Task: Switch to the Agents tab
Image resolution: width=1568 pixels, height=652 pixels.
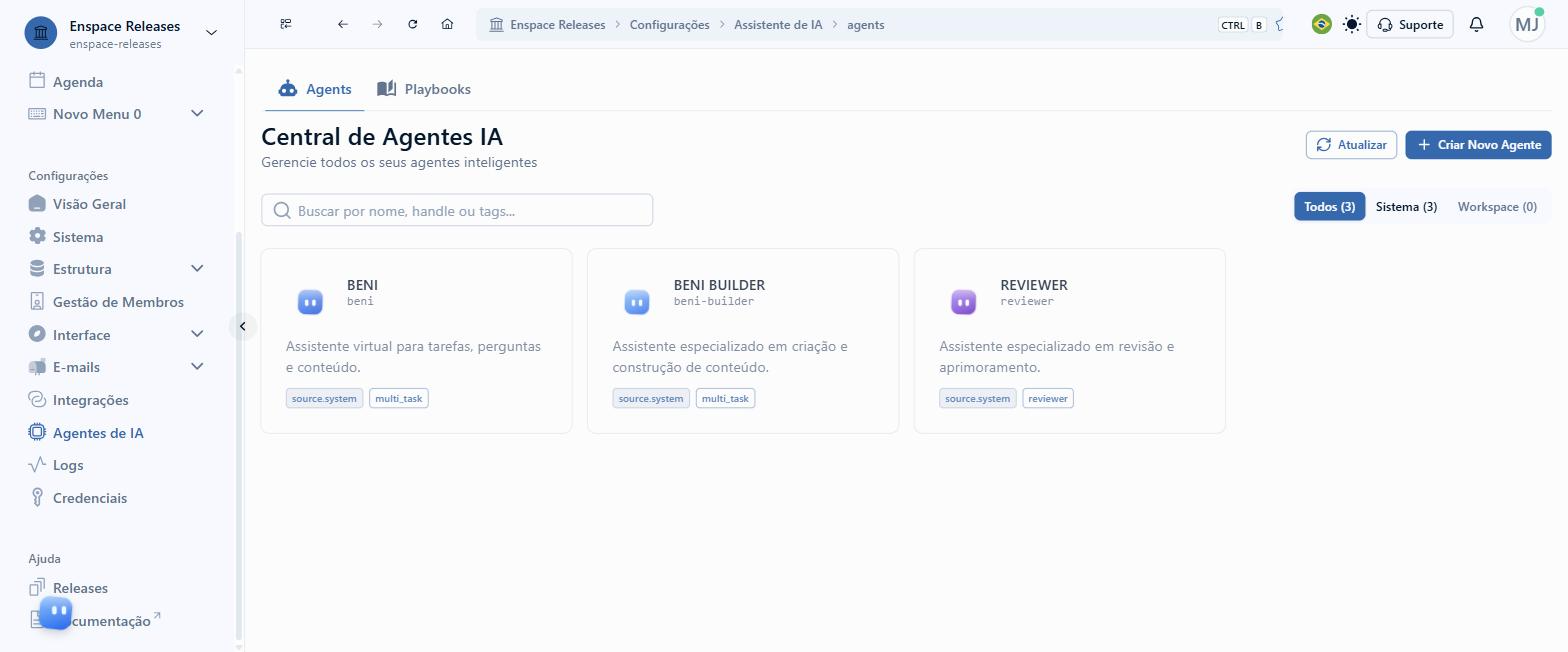Action: (315, 89)
